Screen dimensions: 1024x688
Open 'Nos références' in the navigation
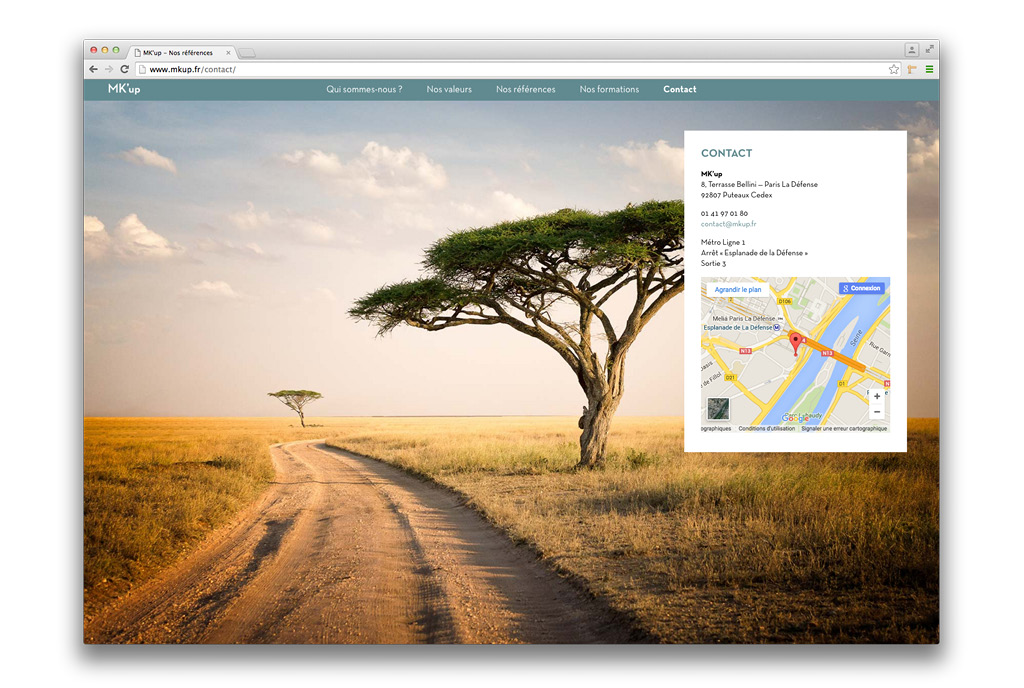tap(526, 89)
